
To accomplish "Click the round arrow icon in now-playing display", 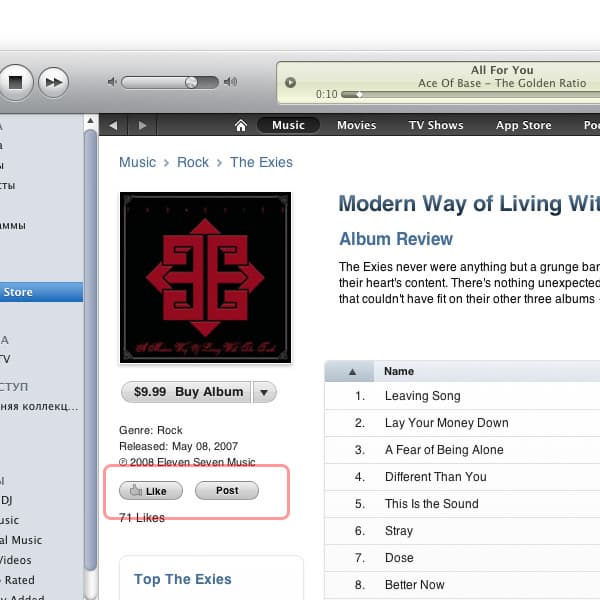I will (x=290, y=82).
